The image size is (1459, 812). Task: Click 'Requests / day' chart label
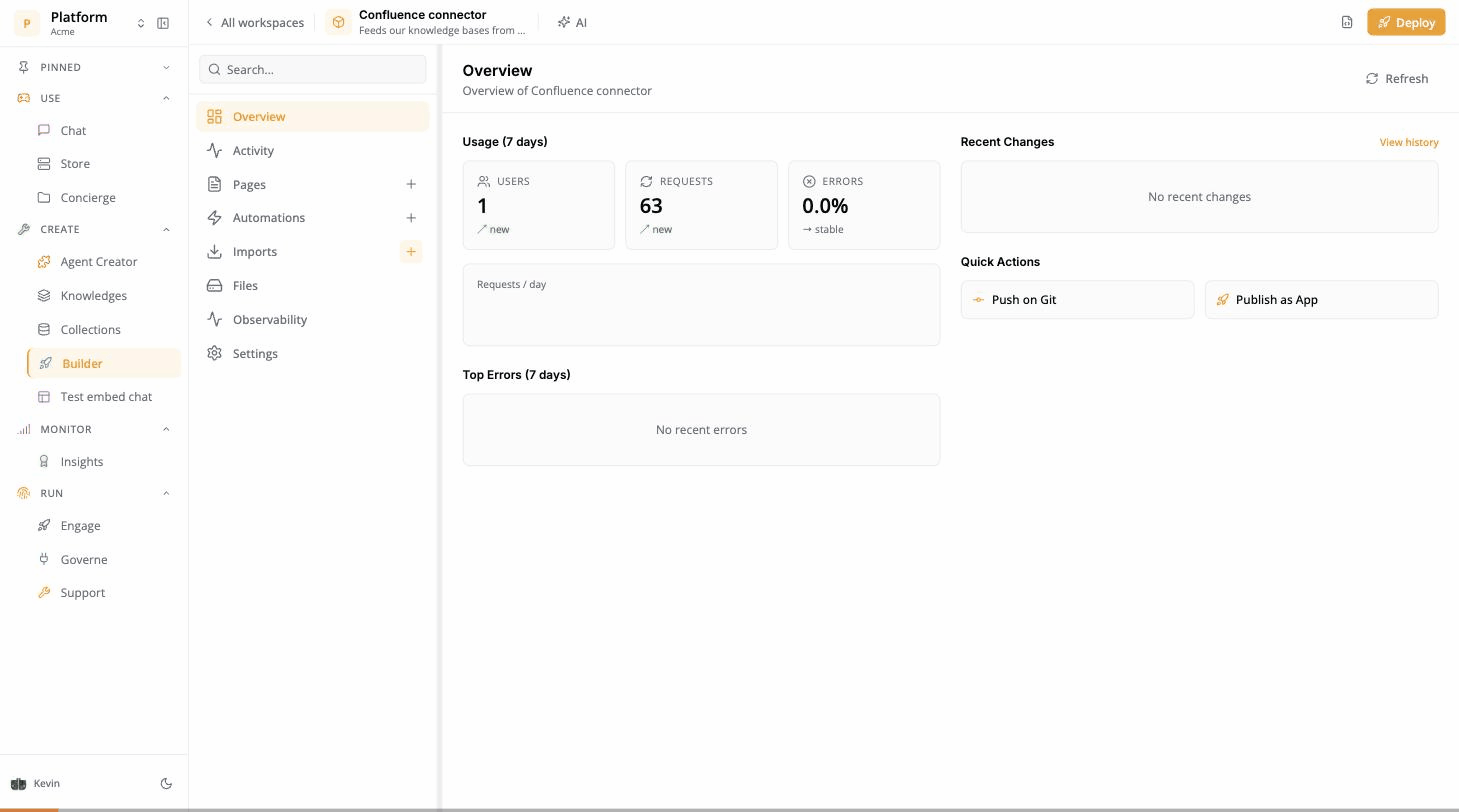pyautogui.click(x=511, y=285)
